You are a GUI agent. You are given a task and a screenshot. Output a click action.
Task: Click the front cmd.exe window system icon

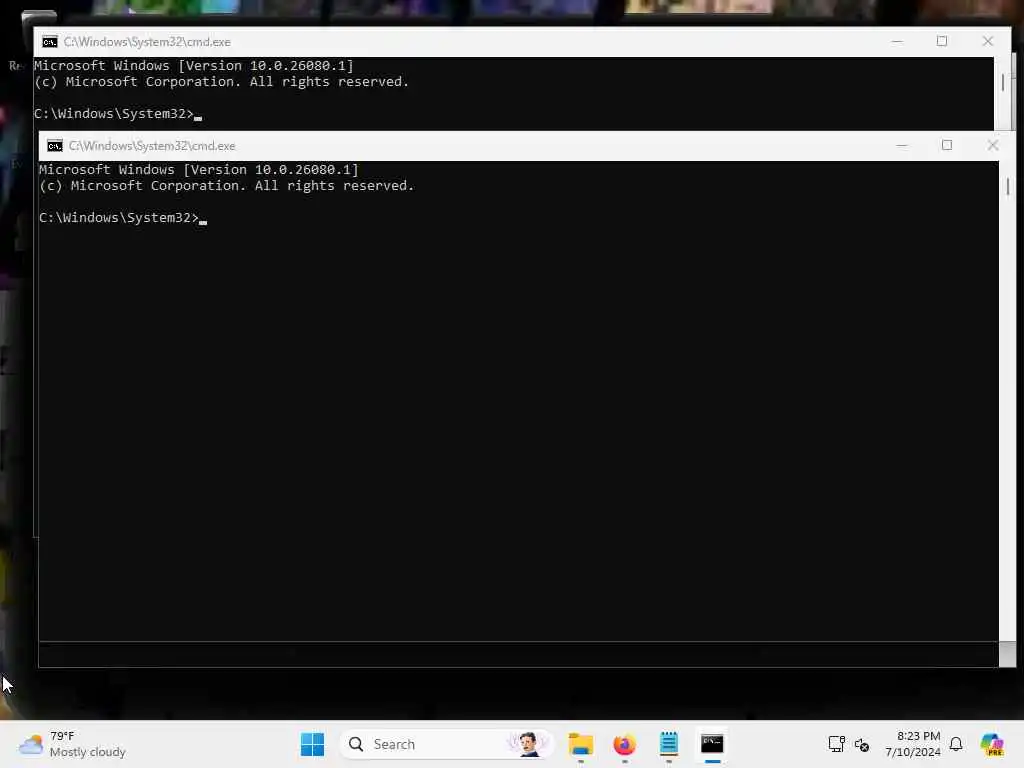55,146
